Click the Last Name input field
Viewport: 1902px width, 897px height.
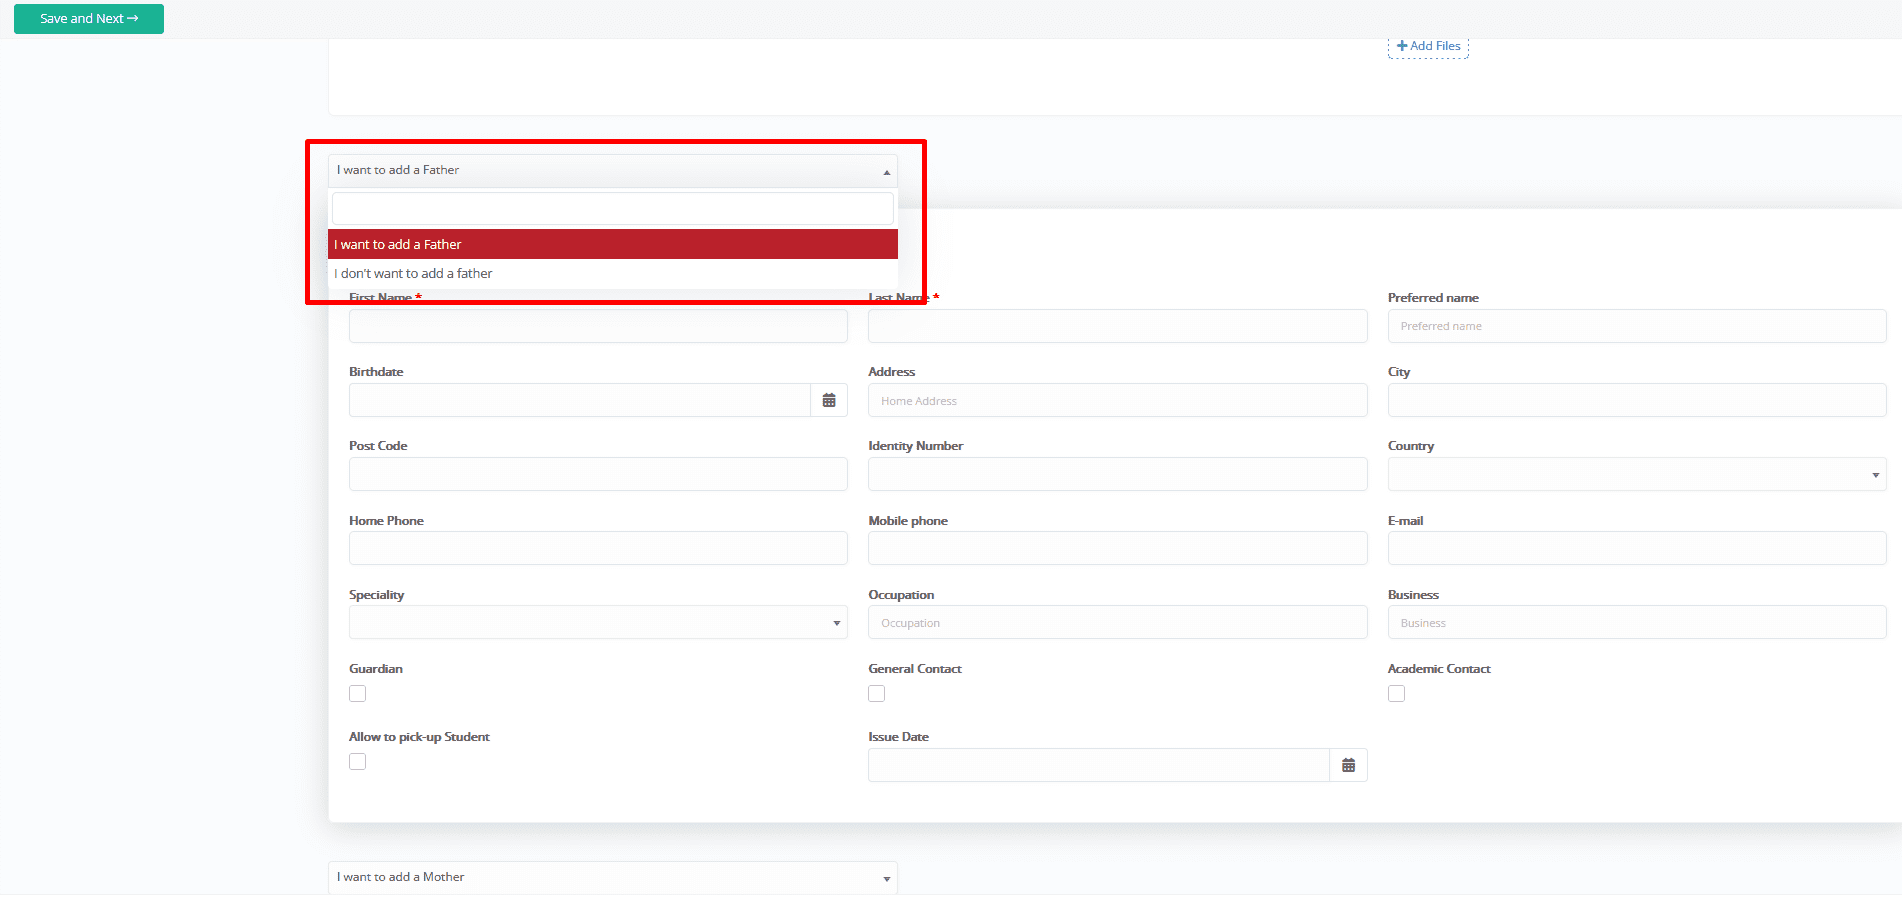1118,326
